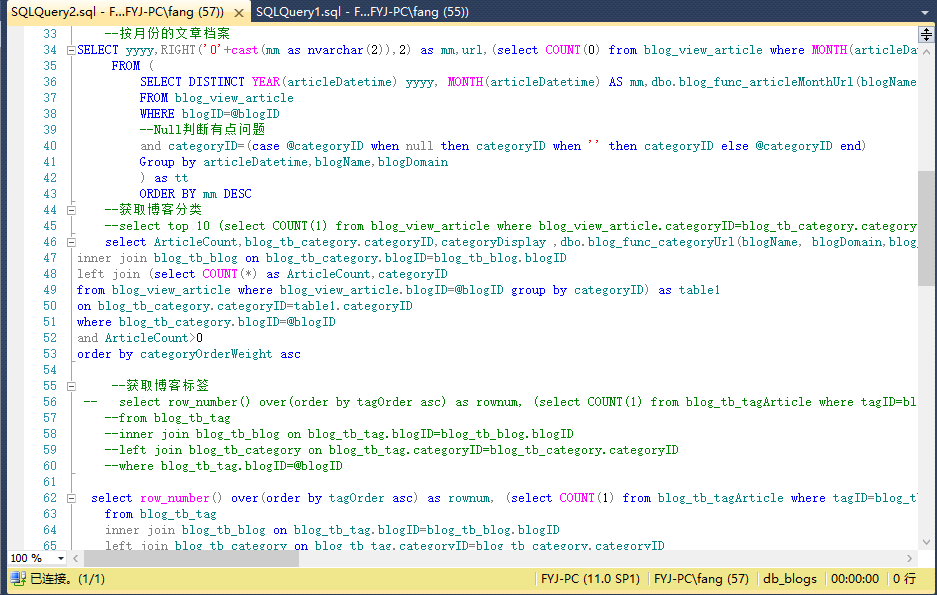
Task: Click the vertical scroll up arrow
Action: tap(926, 52)
